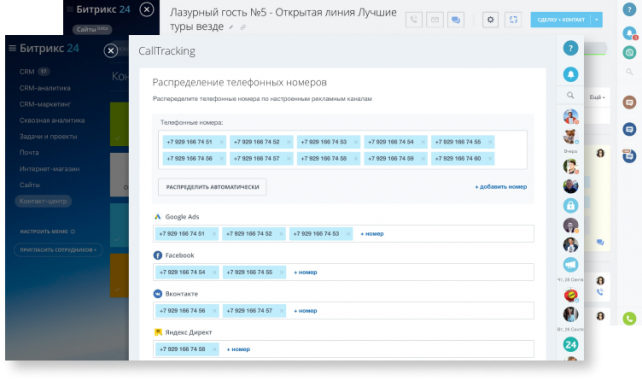Select Контакт-центр menu item
Image resolution: width=642 pixels, height=381 pixels.
[x=43, y=201]
